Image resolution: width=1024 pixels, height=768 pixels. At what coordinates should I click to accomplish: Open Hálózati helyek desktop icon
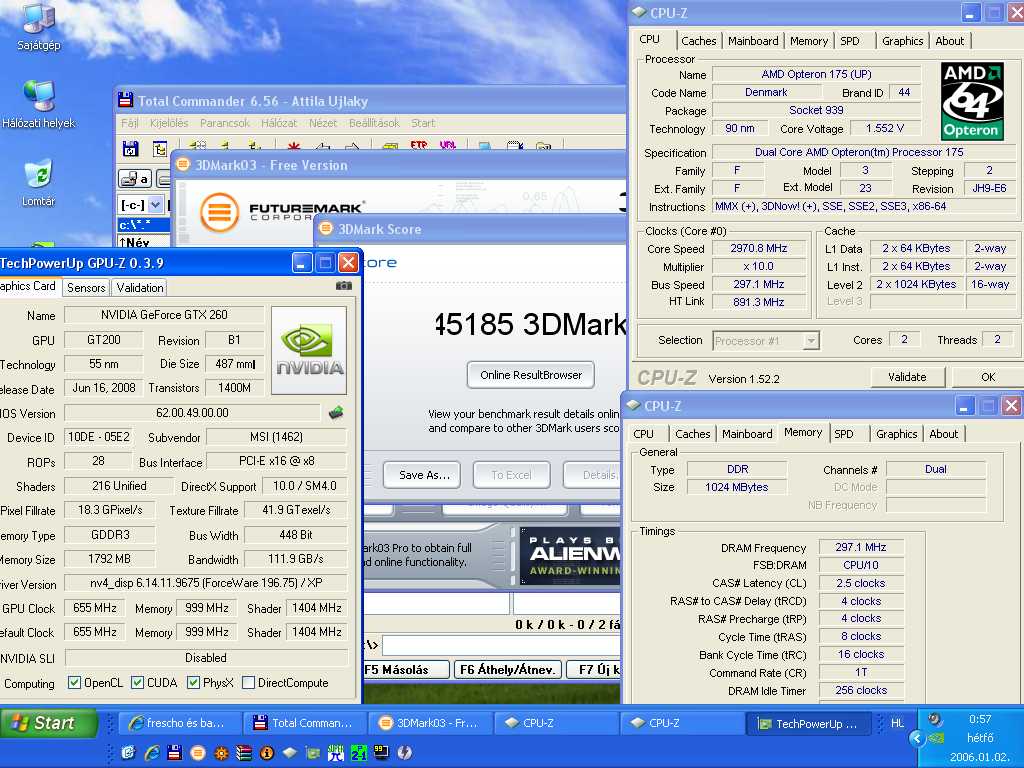click(x=39, y=104)
